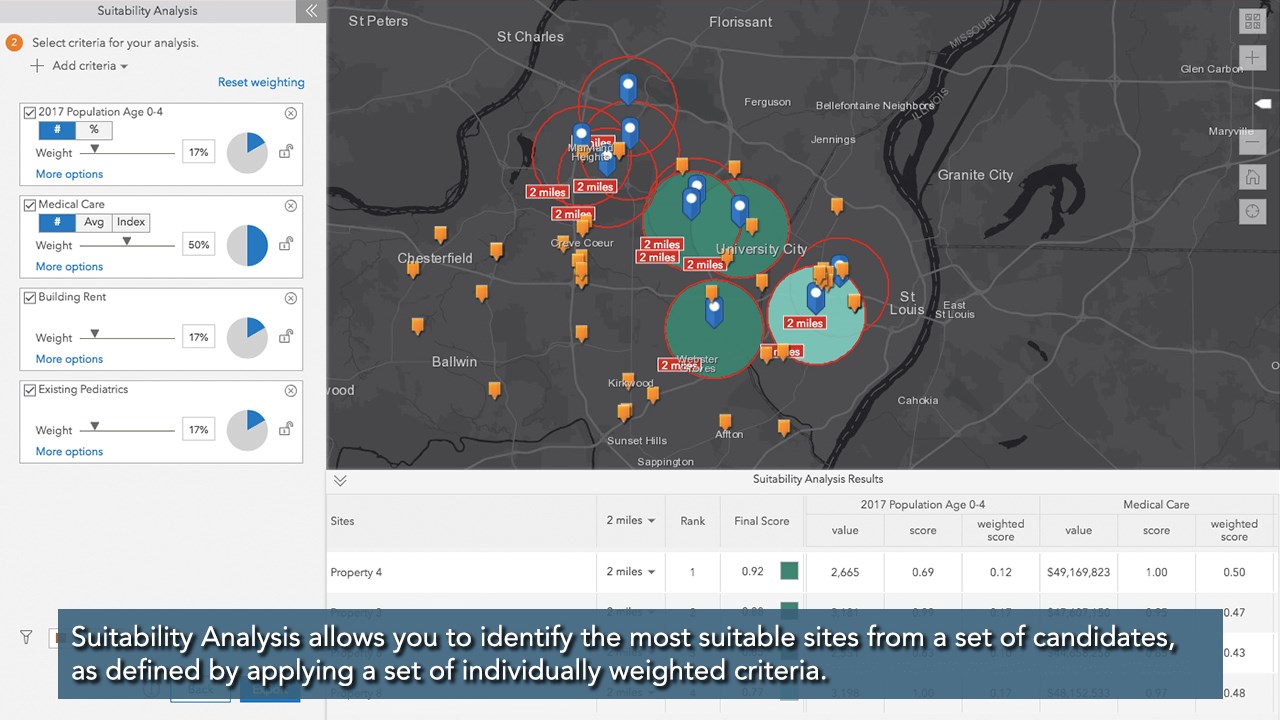Open the Add criteria dropdown
The image size is (1280, 720).
(x=80, y=66)
